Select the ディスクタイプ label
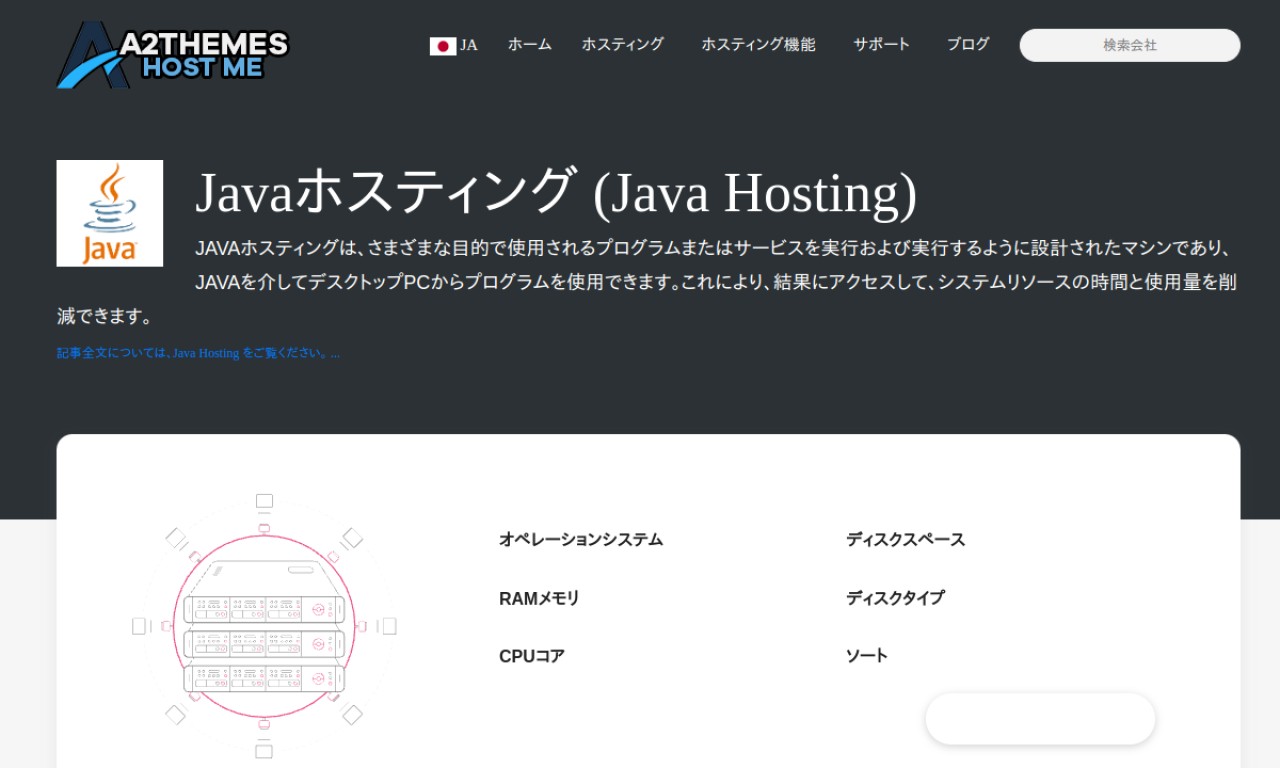This screenshot has width=1280, height=768. [895, 598]
